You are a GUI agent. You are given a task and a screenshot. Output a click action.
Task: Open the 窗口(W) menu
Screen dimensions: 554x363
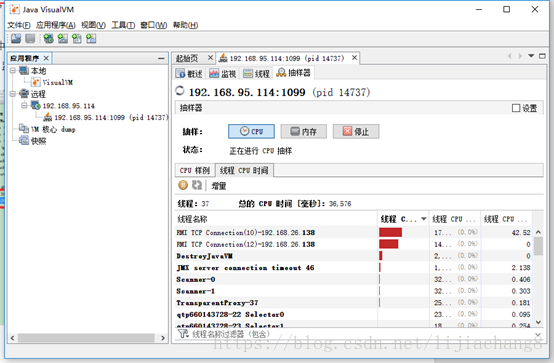(x=153, y=25)
